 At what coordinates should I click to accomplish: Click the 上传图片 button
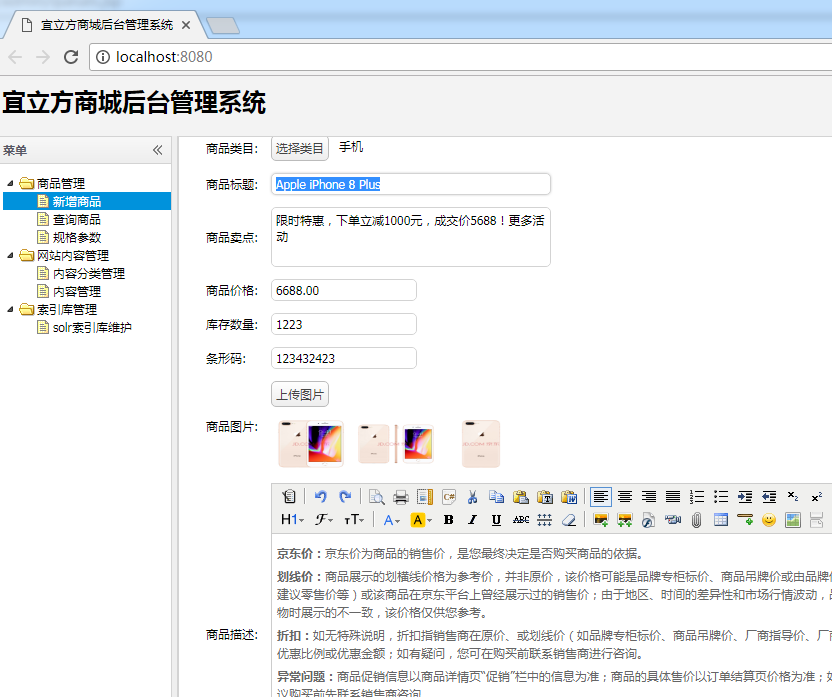point(300,395)
